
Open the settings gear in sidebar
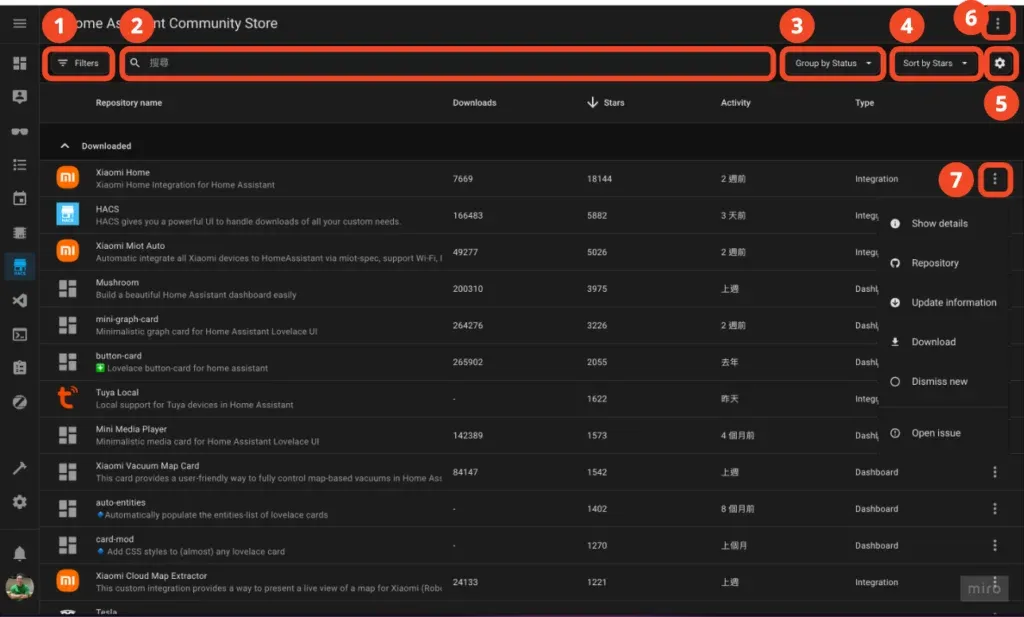(x=19, y=502)
